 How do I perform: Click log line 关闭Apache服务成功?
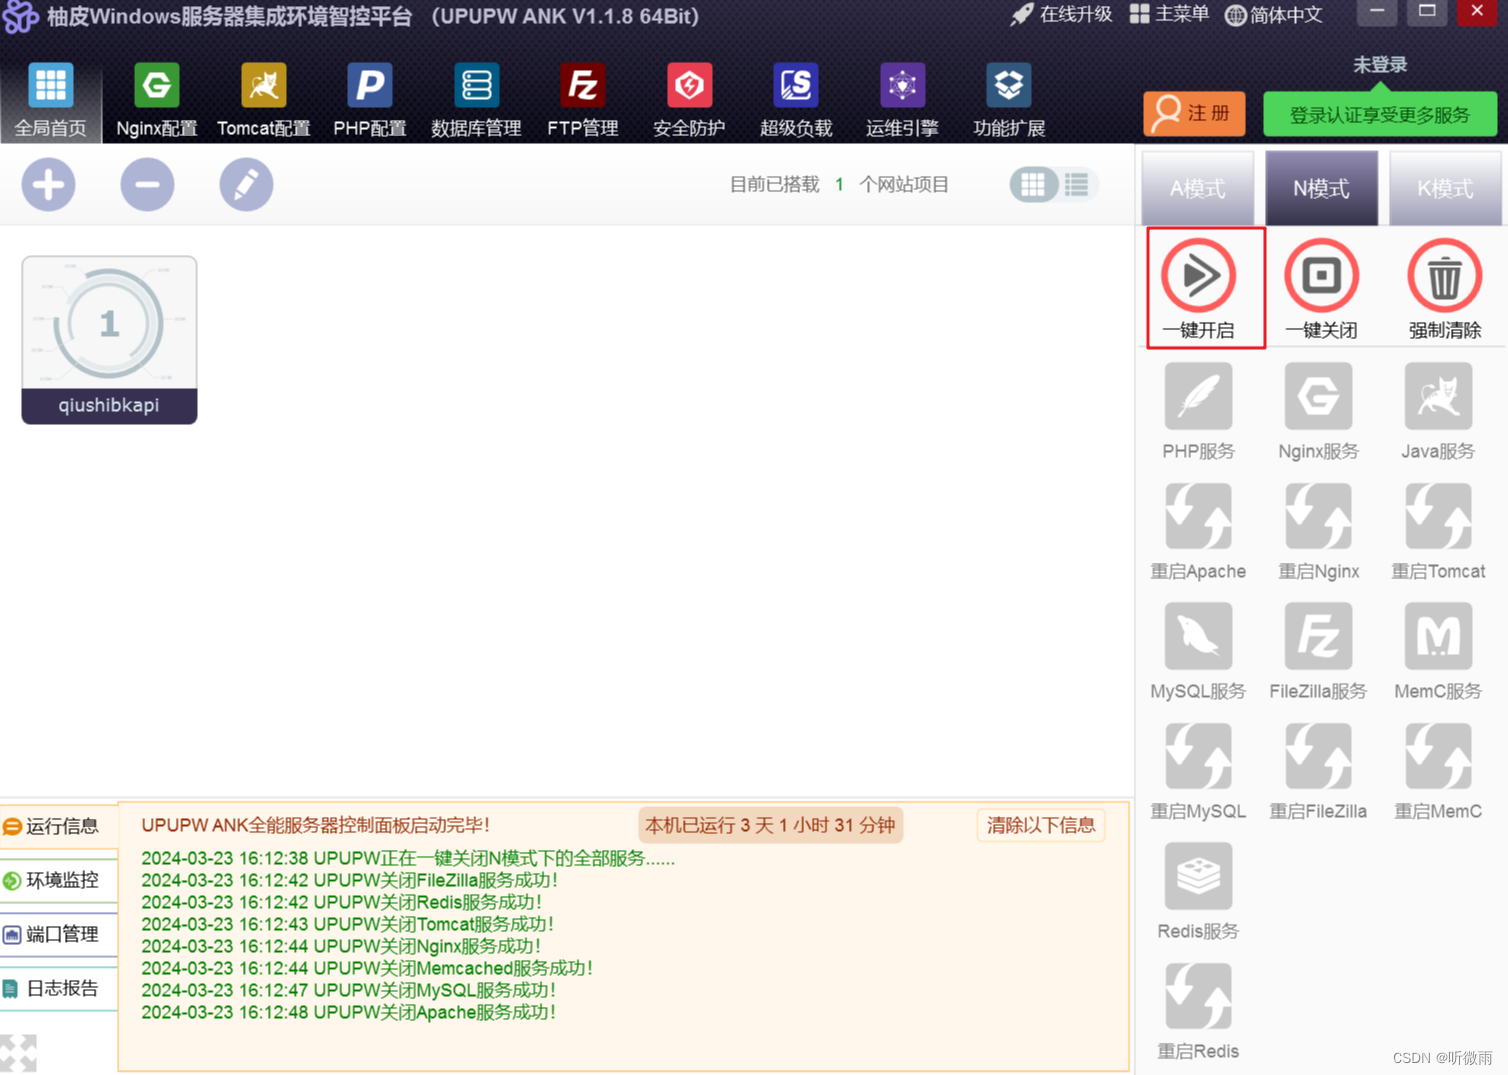pos(348,1012)
